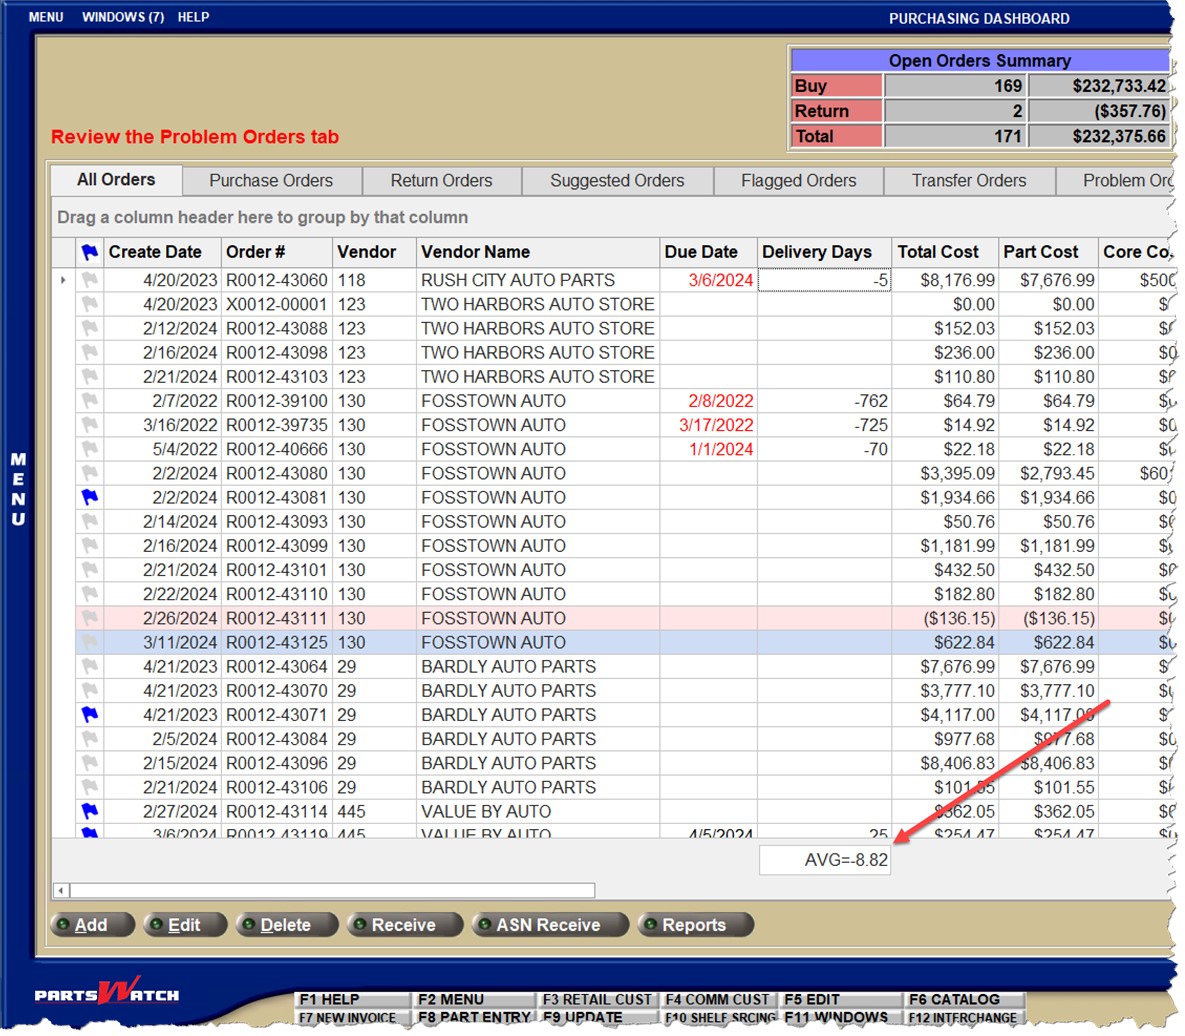
Task: Expand the vertical MENU side bar
Action: [x=18, y=489]
